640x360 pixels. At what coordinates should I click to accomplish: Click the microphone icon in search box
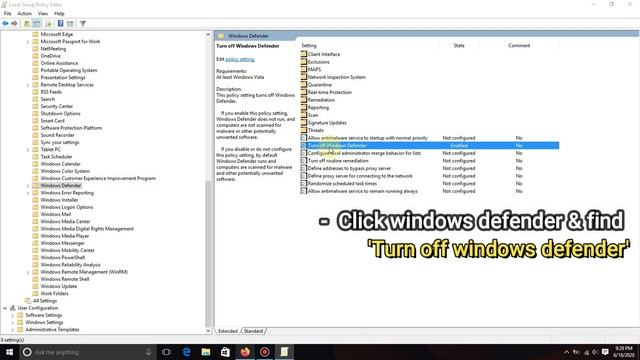(x=149, y=352)
